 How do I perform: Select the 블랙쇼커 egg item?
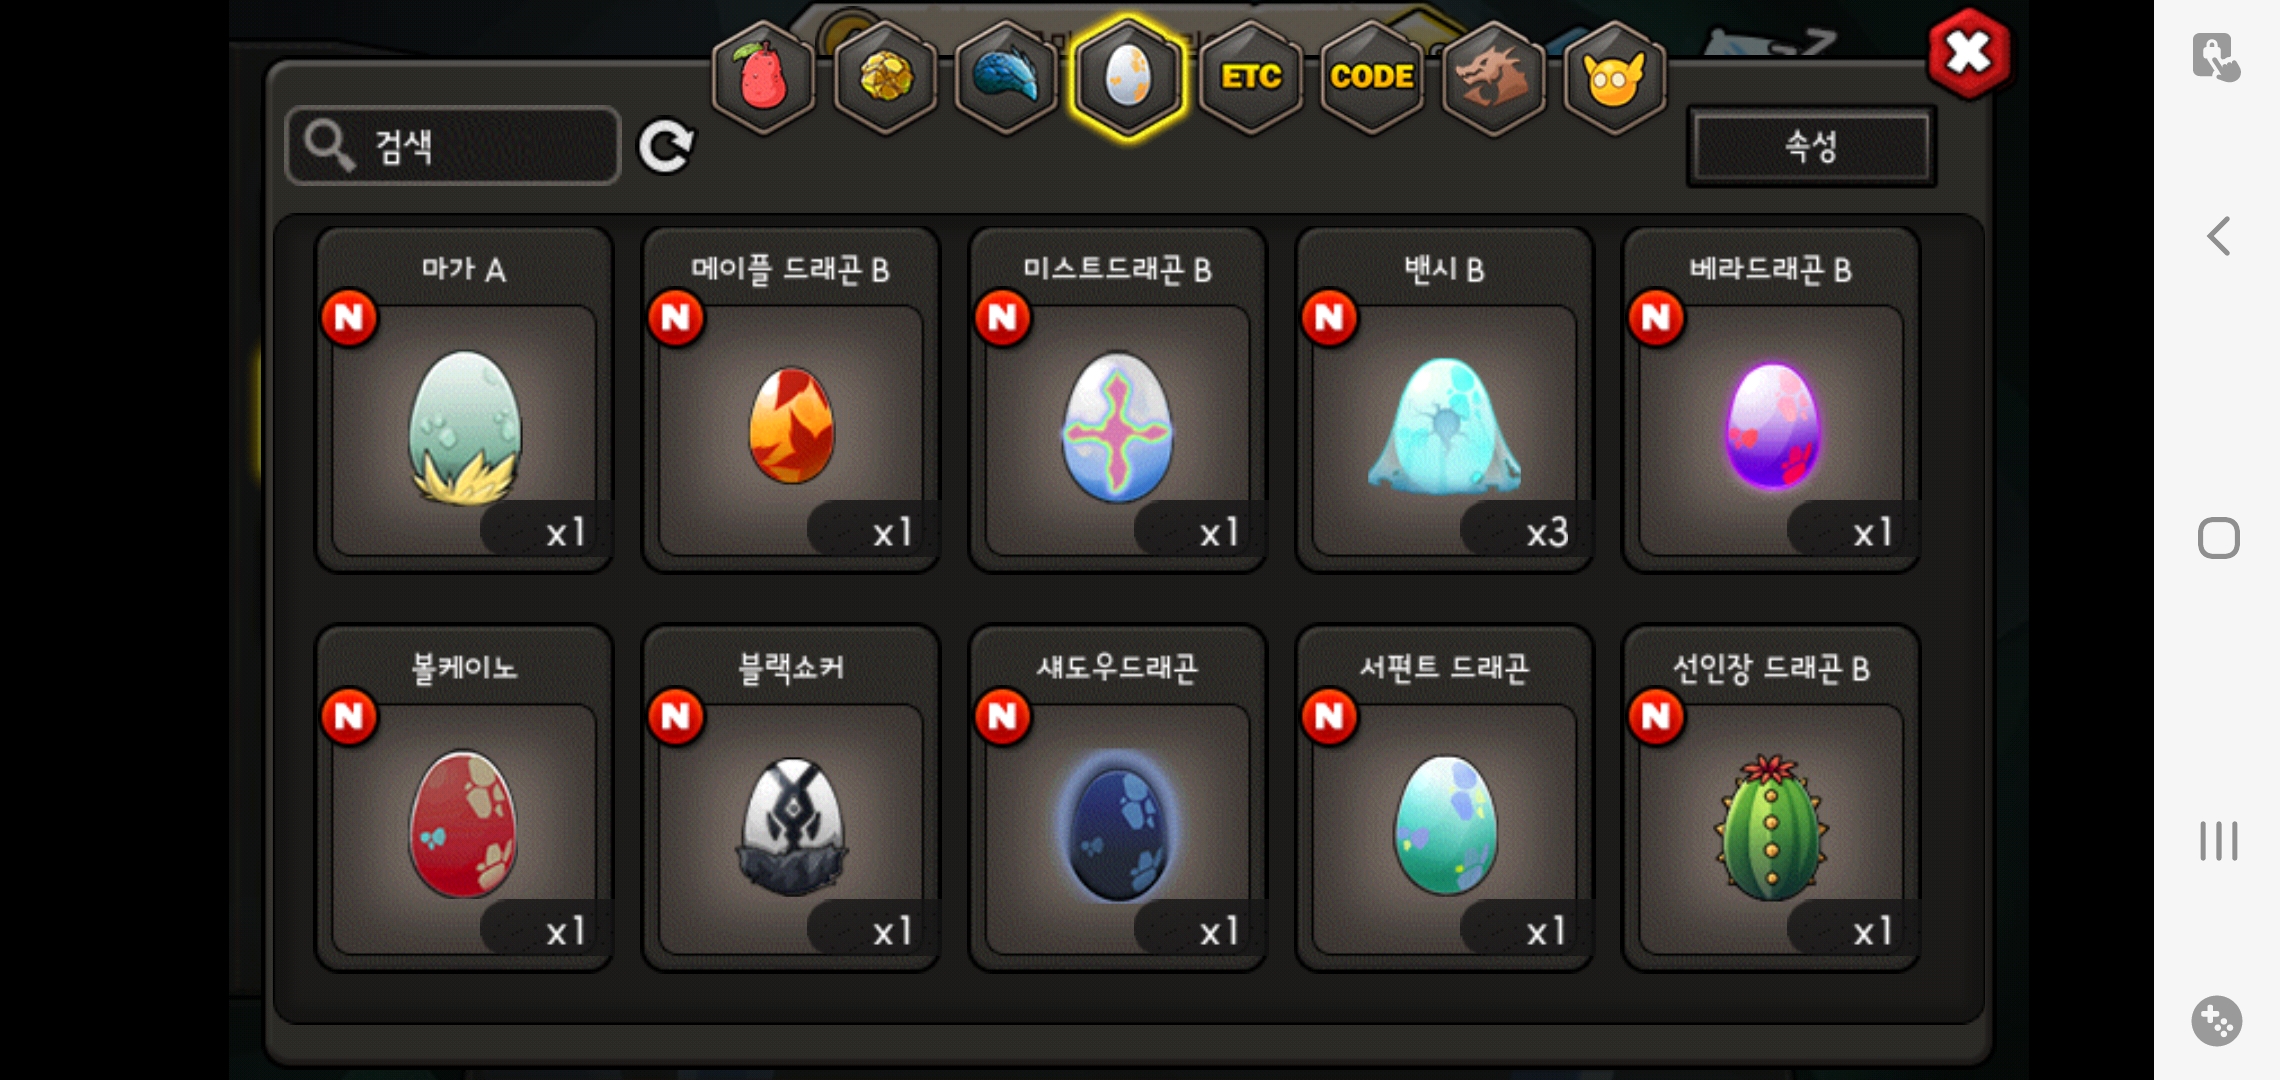(791, 798)
